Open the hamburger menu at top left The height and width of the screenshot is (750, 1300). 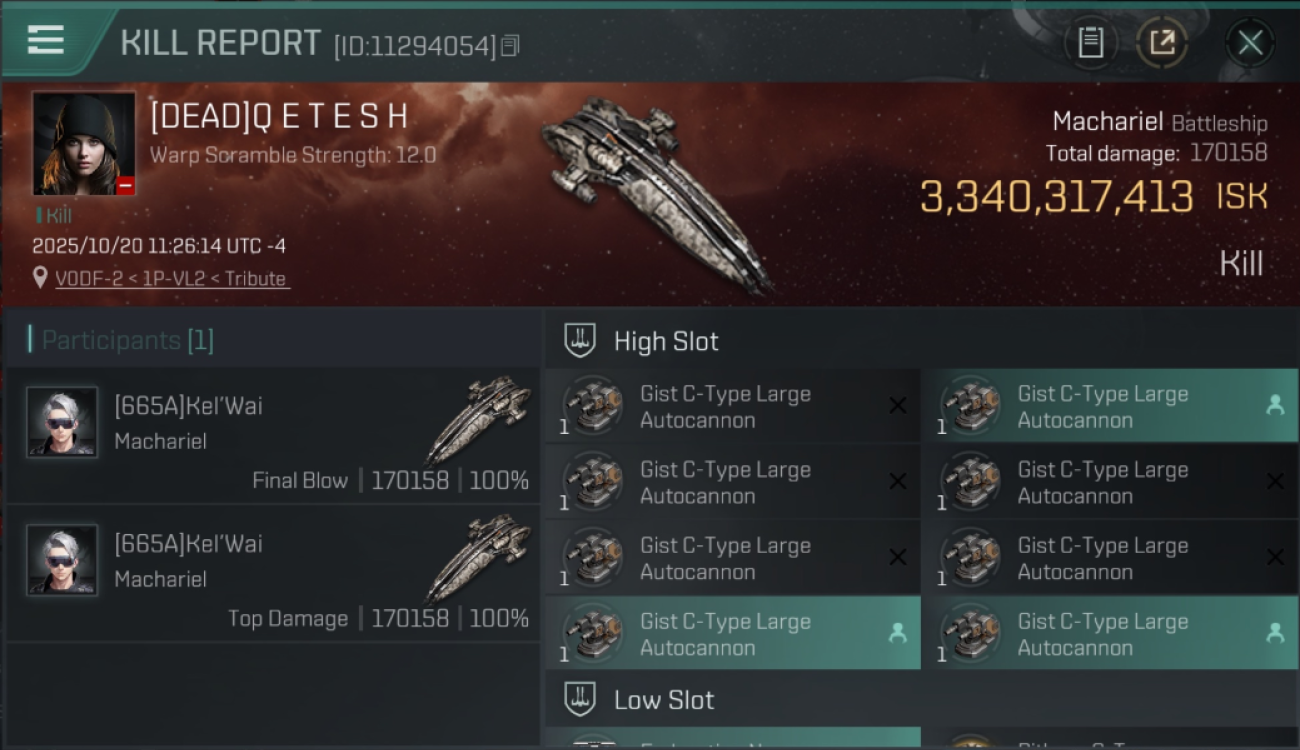46,40
